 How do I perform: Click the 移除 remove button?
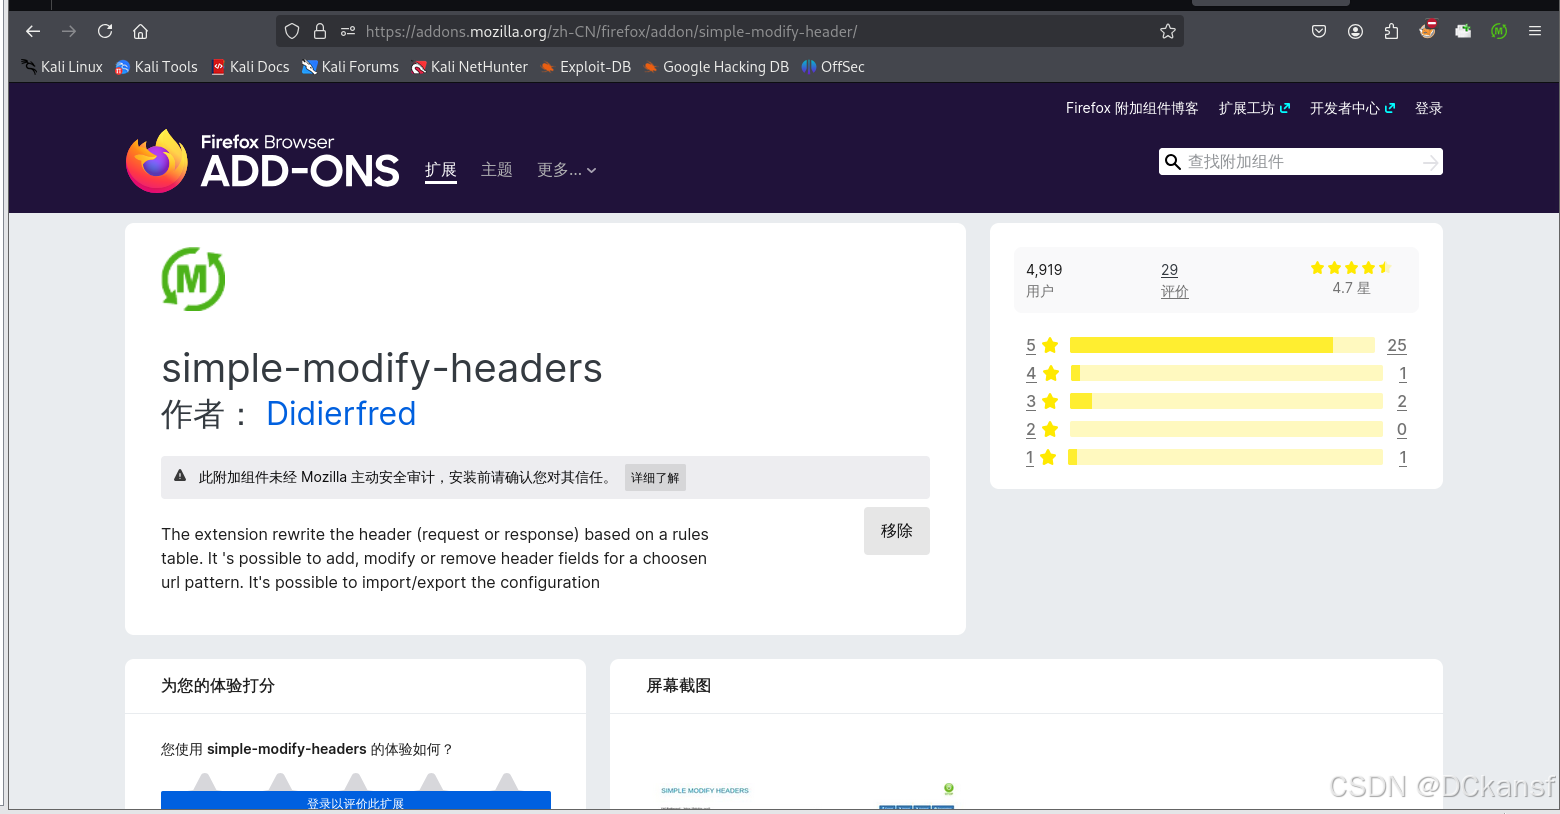pos(897,531)
